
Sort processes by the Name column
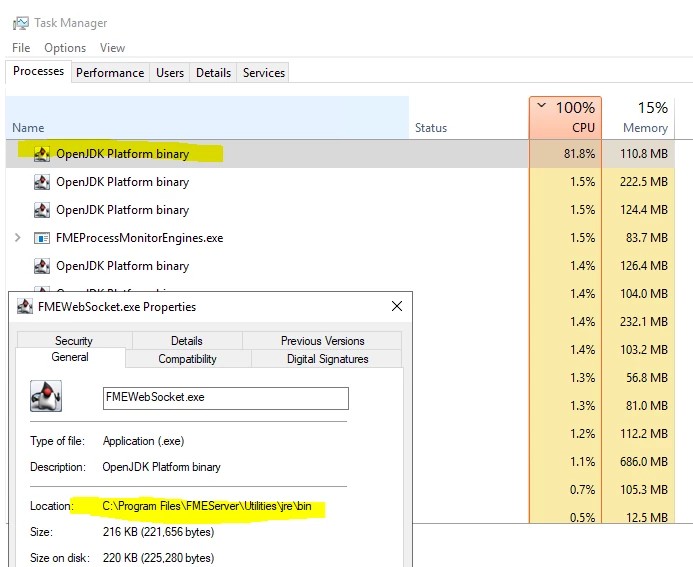coord(207,118)
